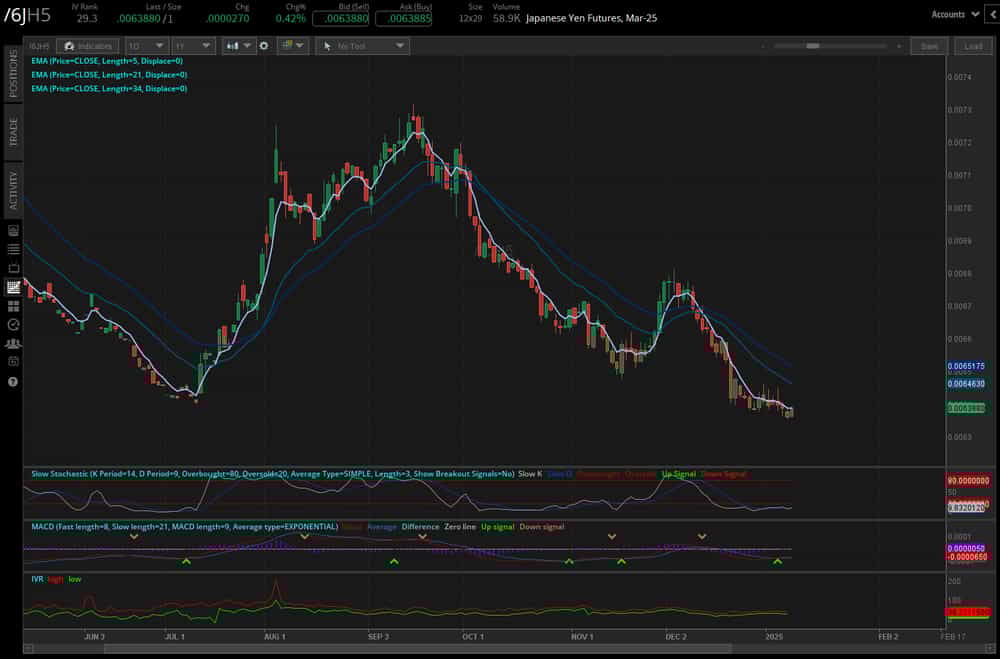Viewport: 1000px width, 659px height.
Task: Select the chart type icon in the toolbar
Action: click(233, 45)
